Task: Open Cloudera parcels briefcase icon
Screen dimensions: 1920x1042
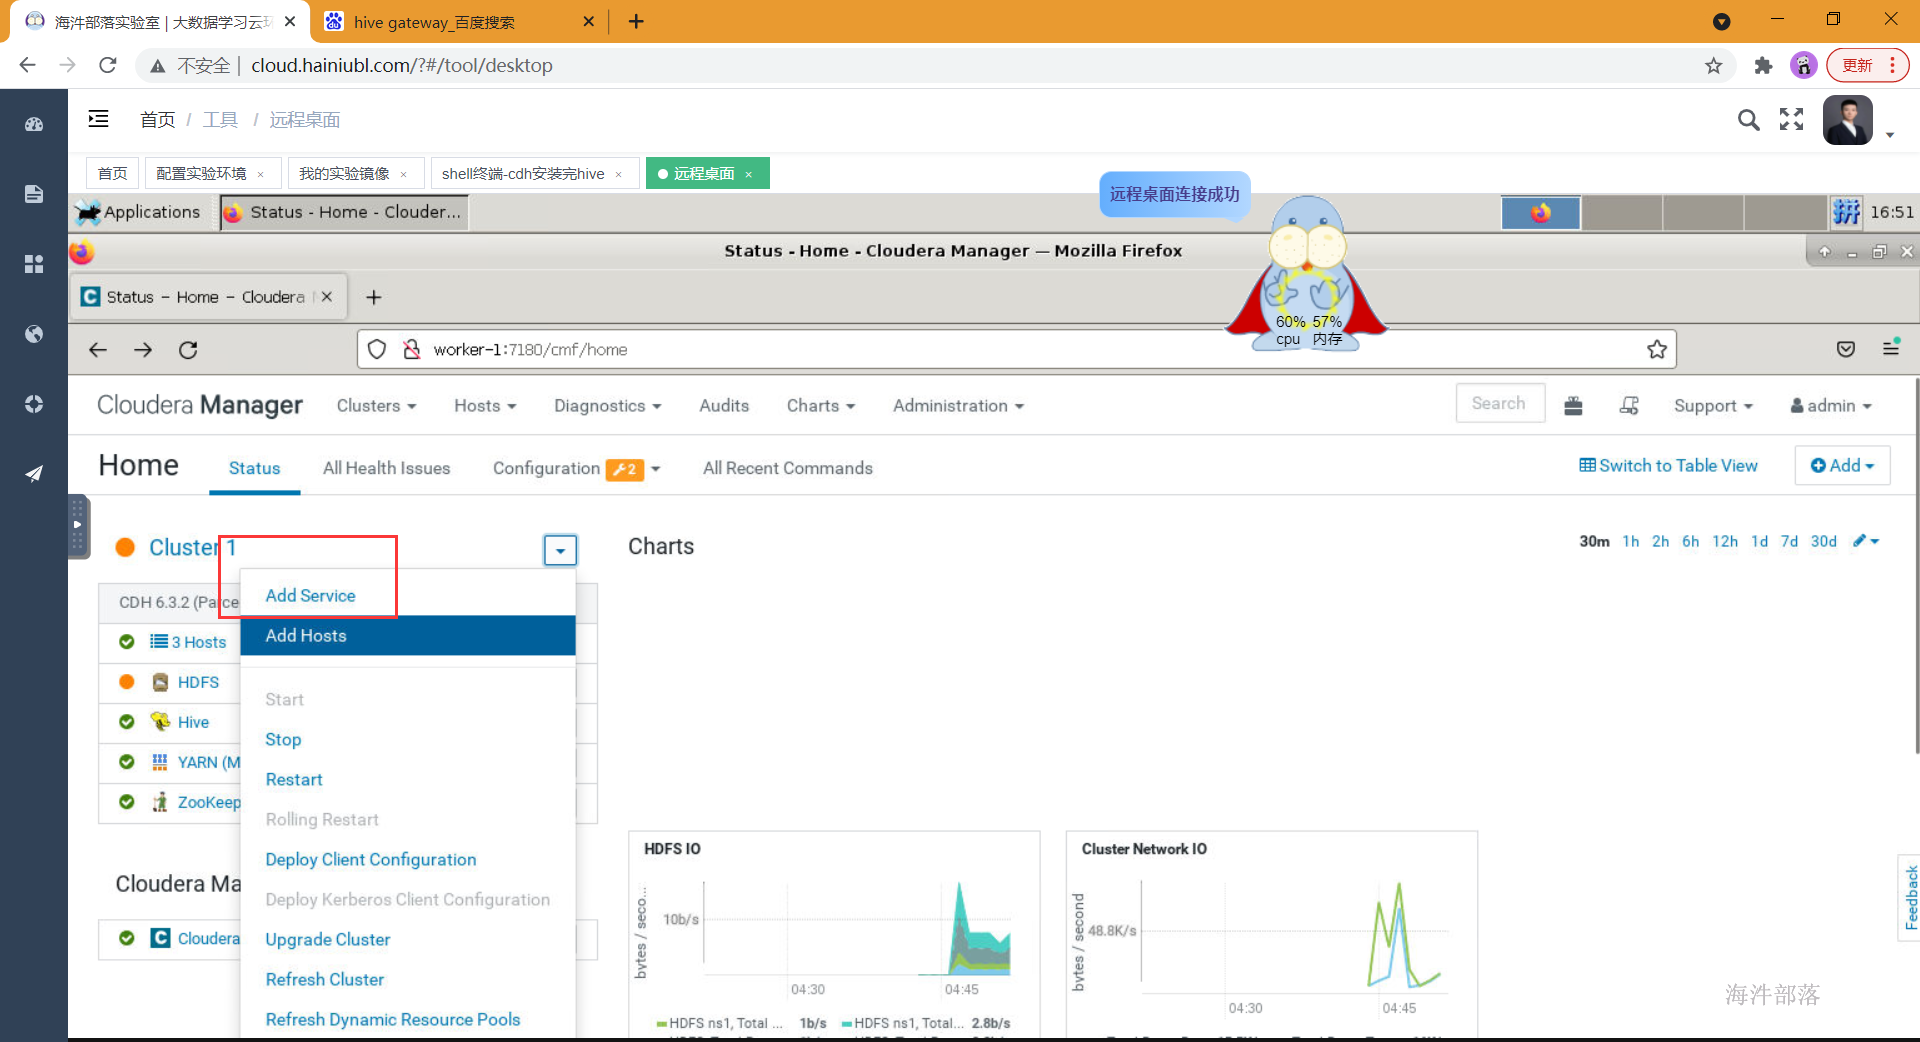Action: [1573, 405]
